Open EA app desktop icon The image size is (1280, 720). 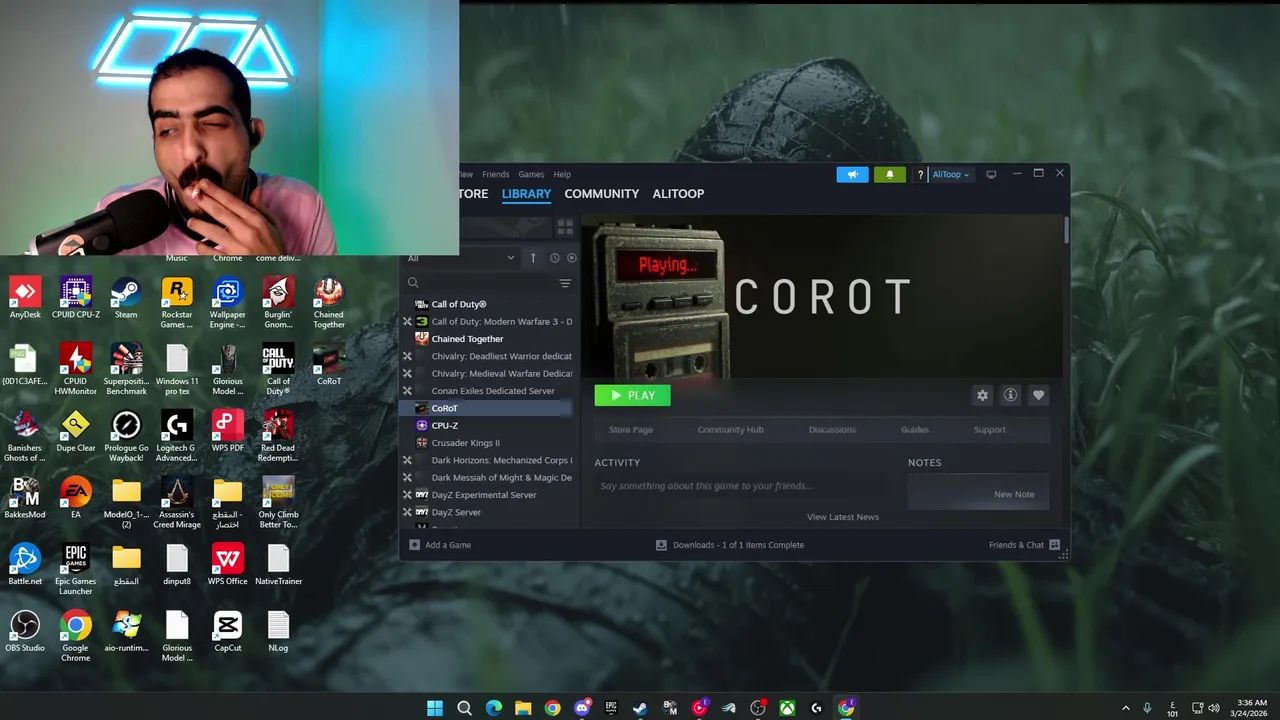click(75, 498)
